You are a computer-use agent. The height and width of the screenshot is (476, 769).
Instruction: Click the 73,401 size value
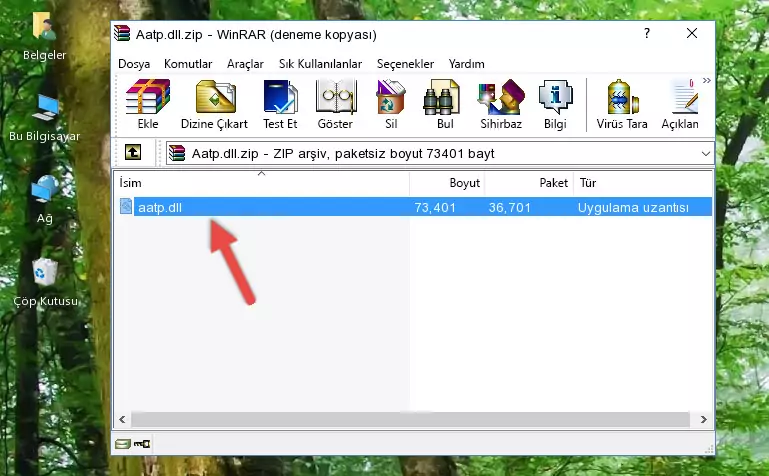coord(435,207)
